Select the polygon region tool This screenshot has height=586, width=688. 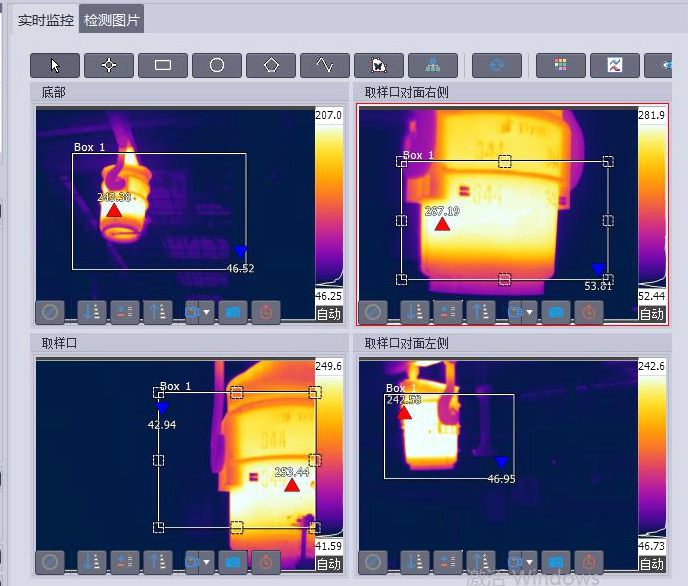tap(271, 65)
